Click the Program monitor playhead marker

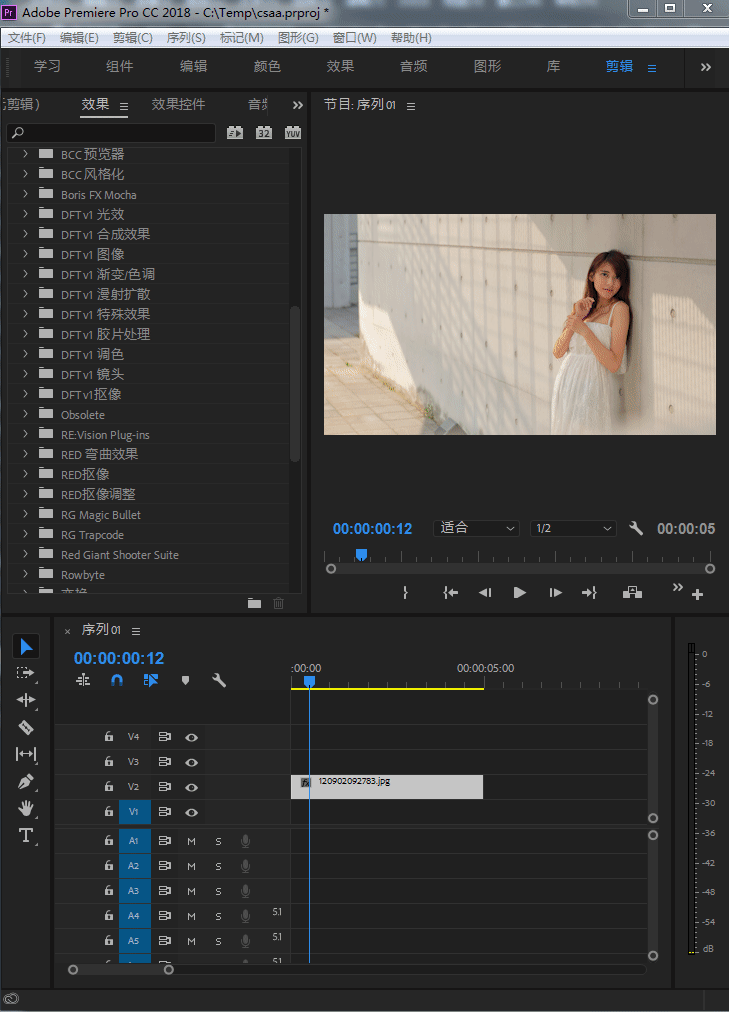(x=361, y=554)
